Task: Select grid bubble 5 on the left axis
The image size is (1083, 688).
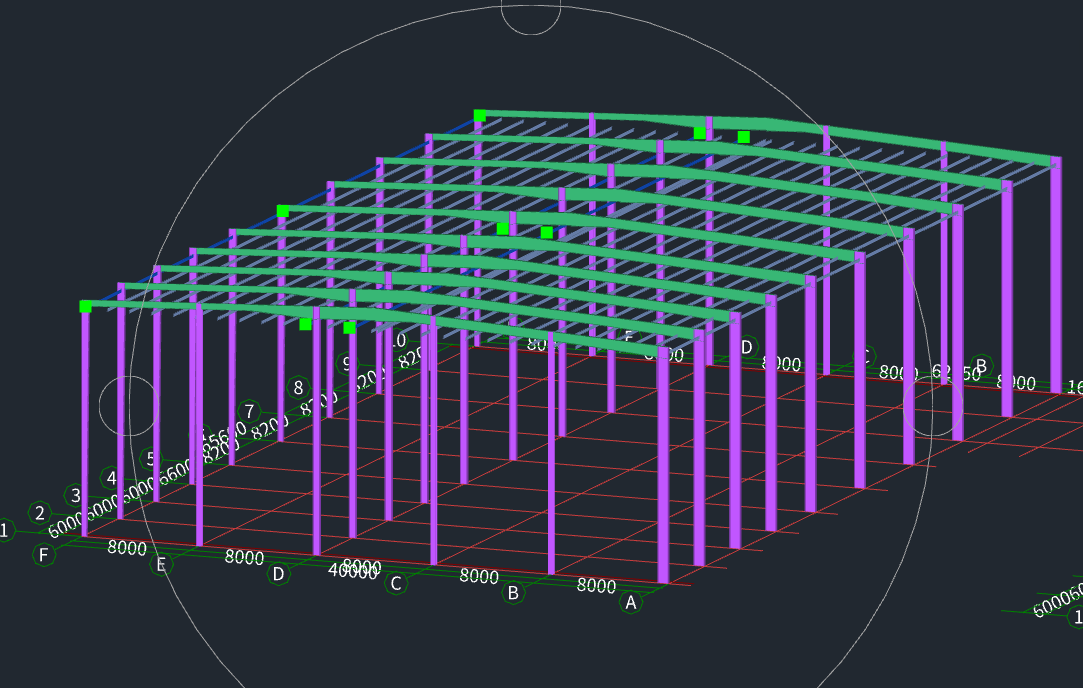Action: 151,459
